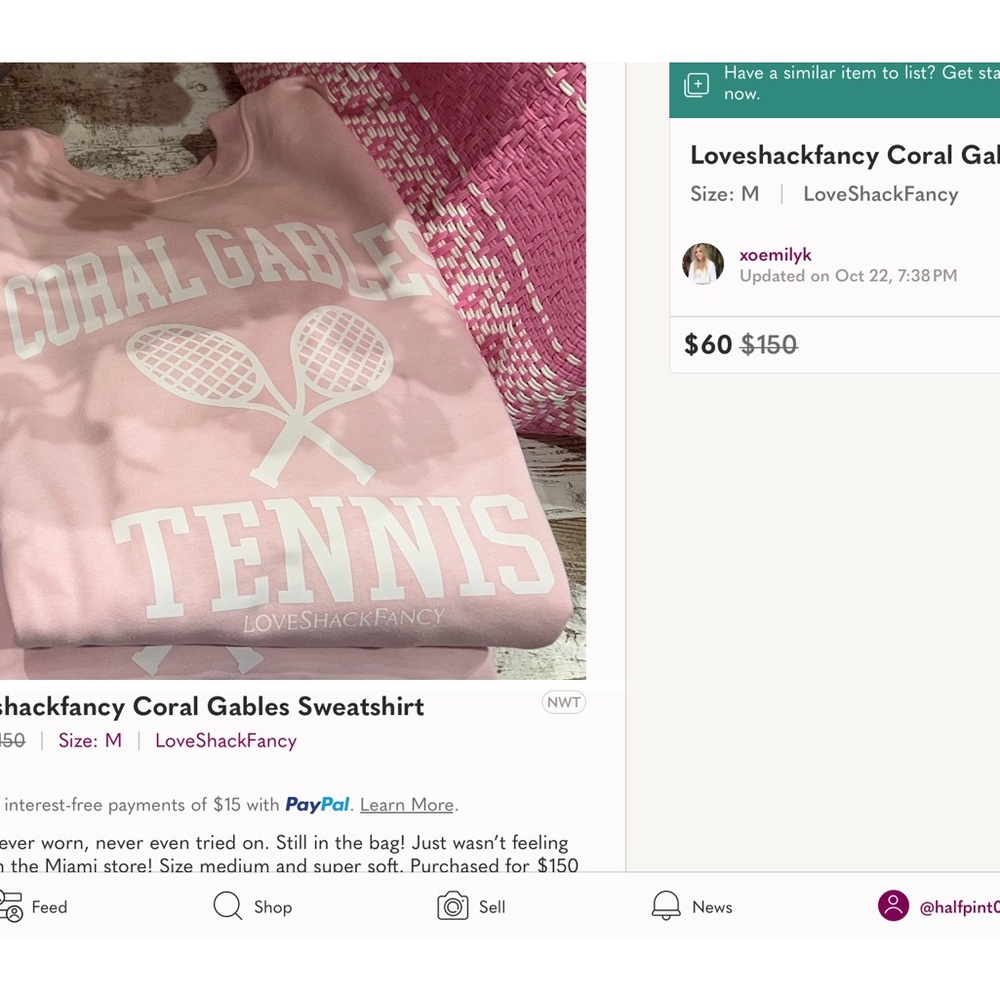Click the PayPal logo in payment text
1000x1000 pixels.
pos(316,804)
